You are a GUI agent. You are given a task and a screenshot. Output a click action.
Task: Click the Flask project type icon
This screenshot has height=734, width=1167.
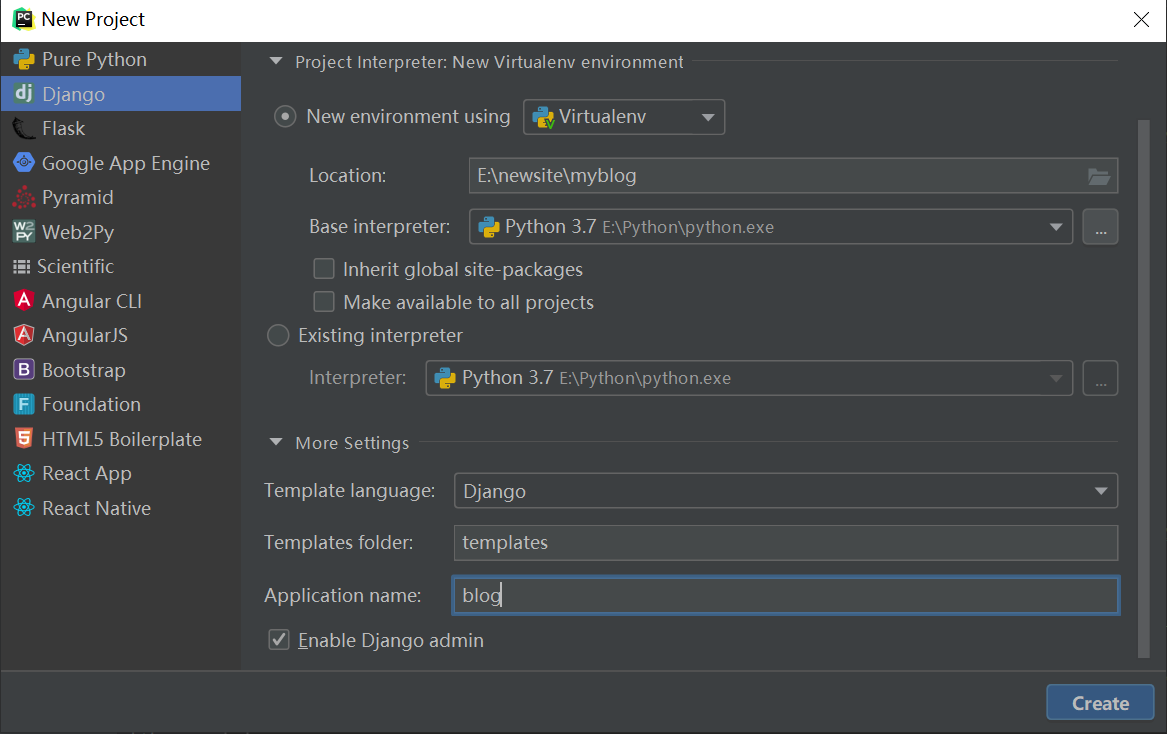tap(24, 129)
